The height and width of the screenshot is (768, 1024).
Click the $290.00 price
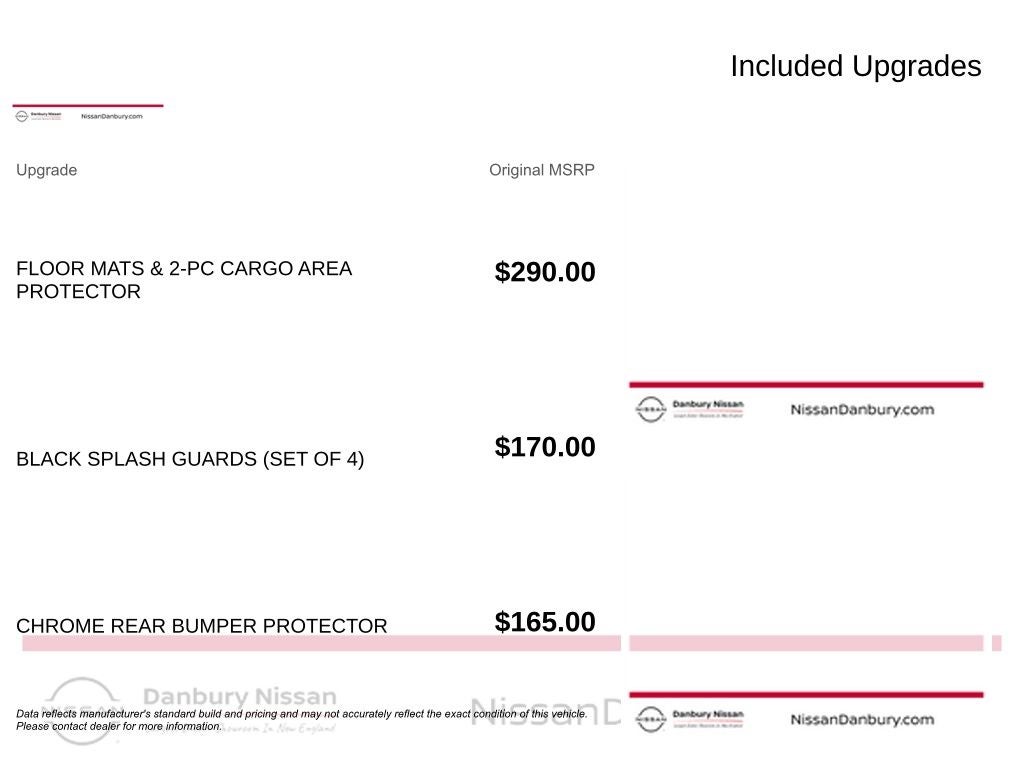[544, 272]
